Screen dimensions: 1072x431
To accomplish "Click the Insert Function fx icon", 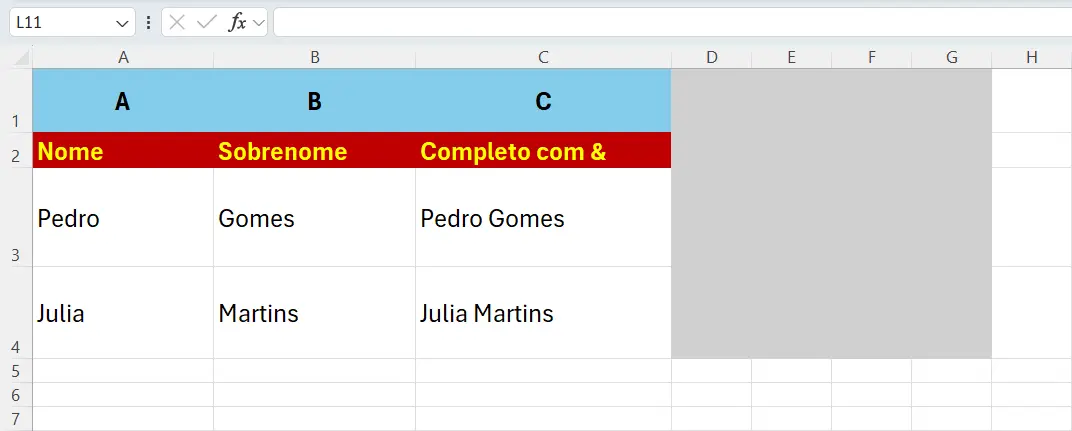I will click(x=237, y=22).
